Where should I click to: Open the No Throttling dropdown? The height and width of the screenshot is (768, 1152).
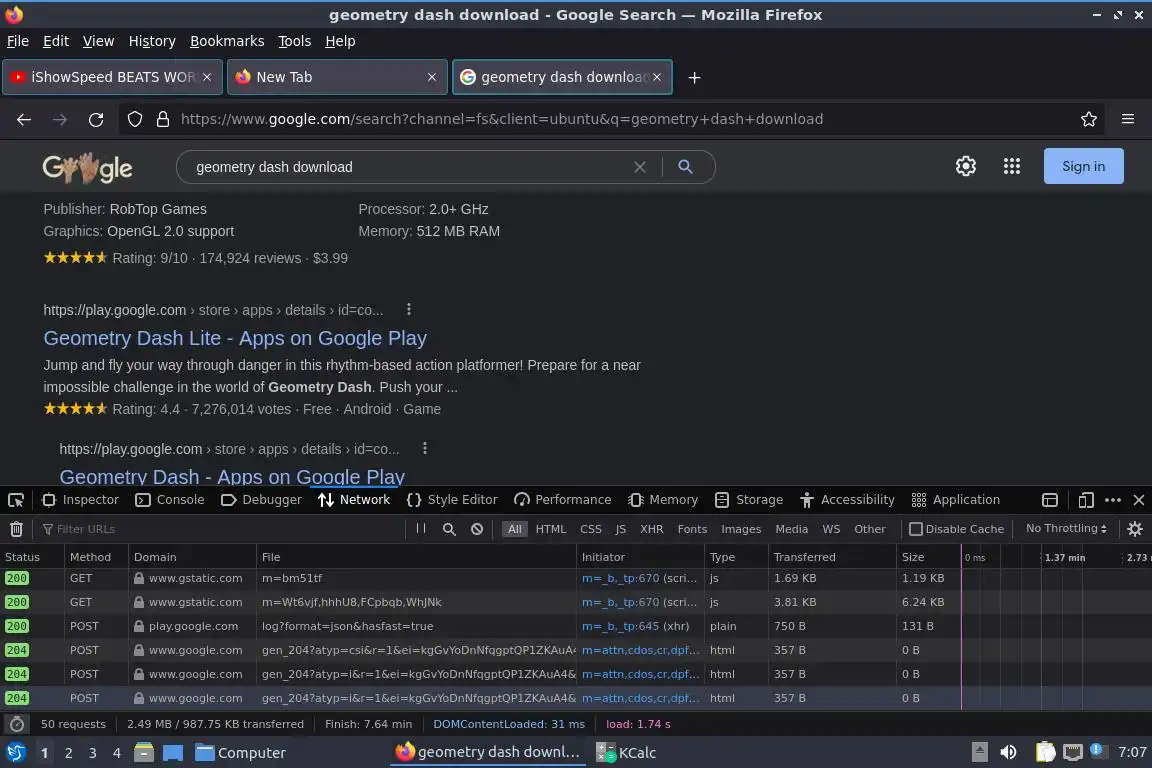click(x=1066, y=528)
